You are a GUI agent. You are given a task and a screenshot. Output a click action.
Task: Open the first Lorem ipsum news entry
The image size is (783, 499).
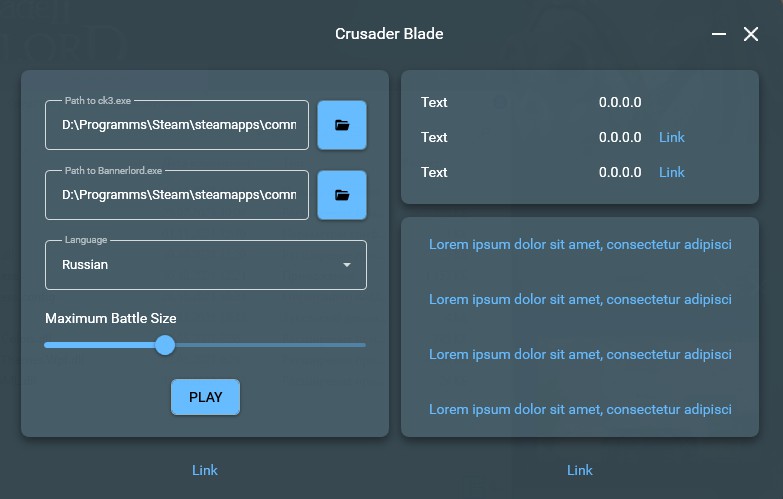click(580, 244)
